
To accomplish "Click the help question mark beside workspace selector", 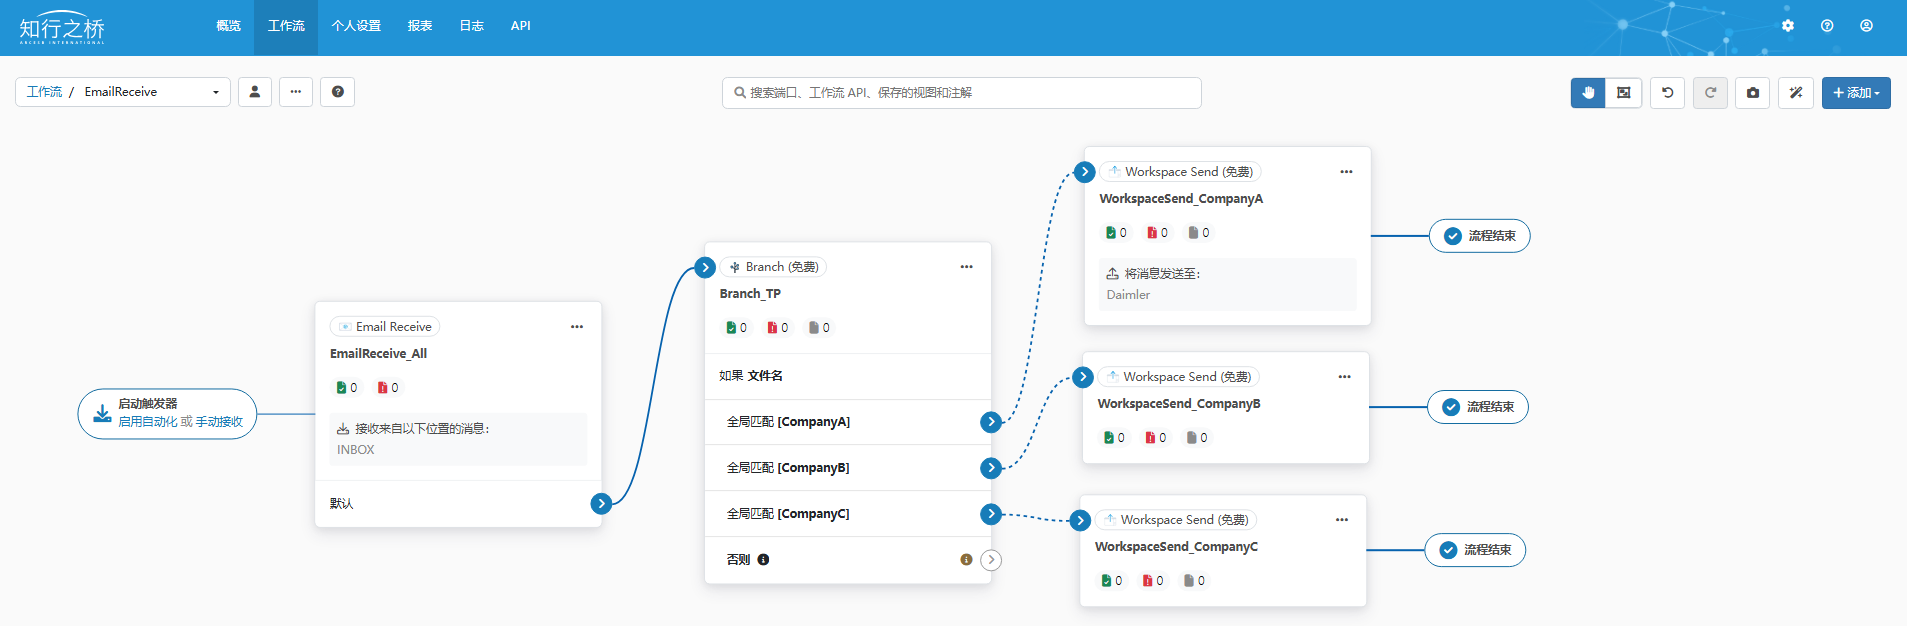I will [338, 92].
